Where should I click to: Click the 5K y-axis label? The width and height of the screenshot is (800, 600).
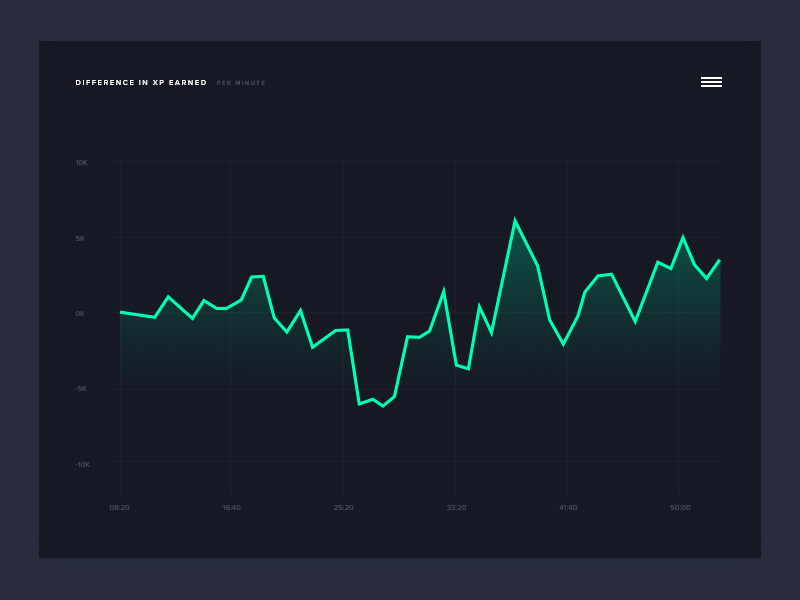(81, 238)
